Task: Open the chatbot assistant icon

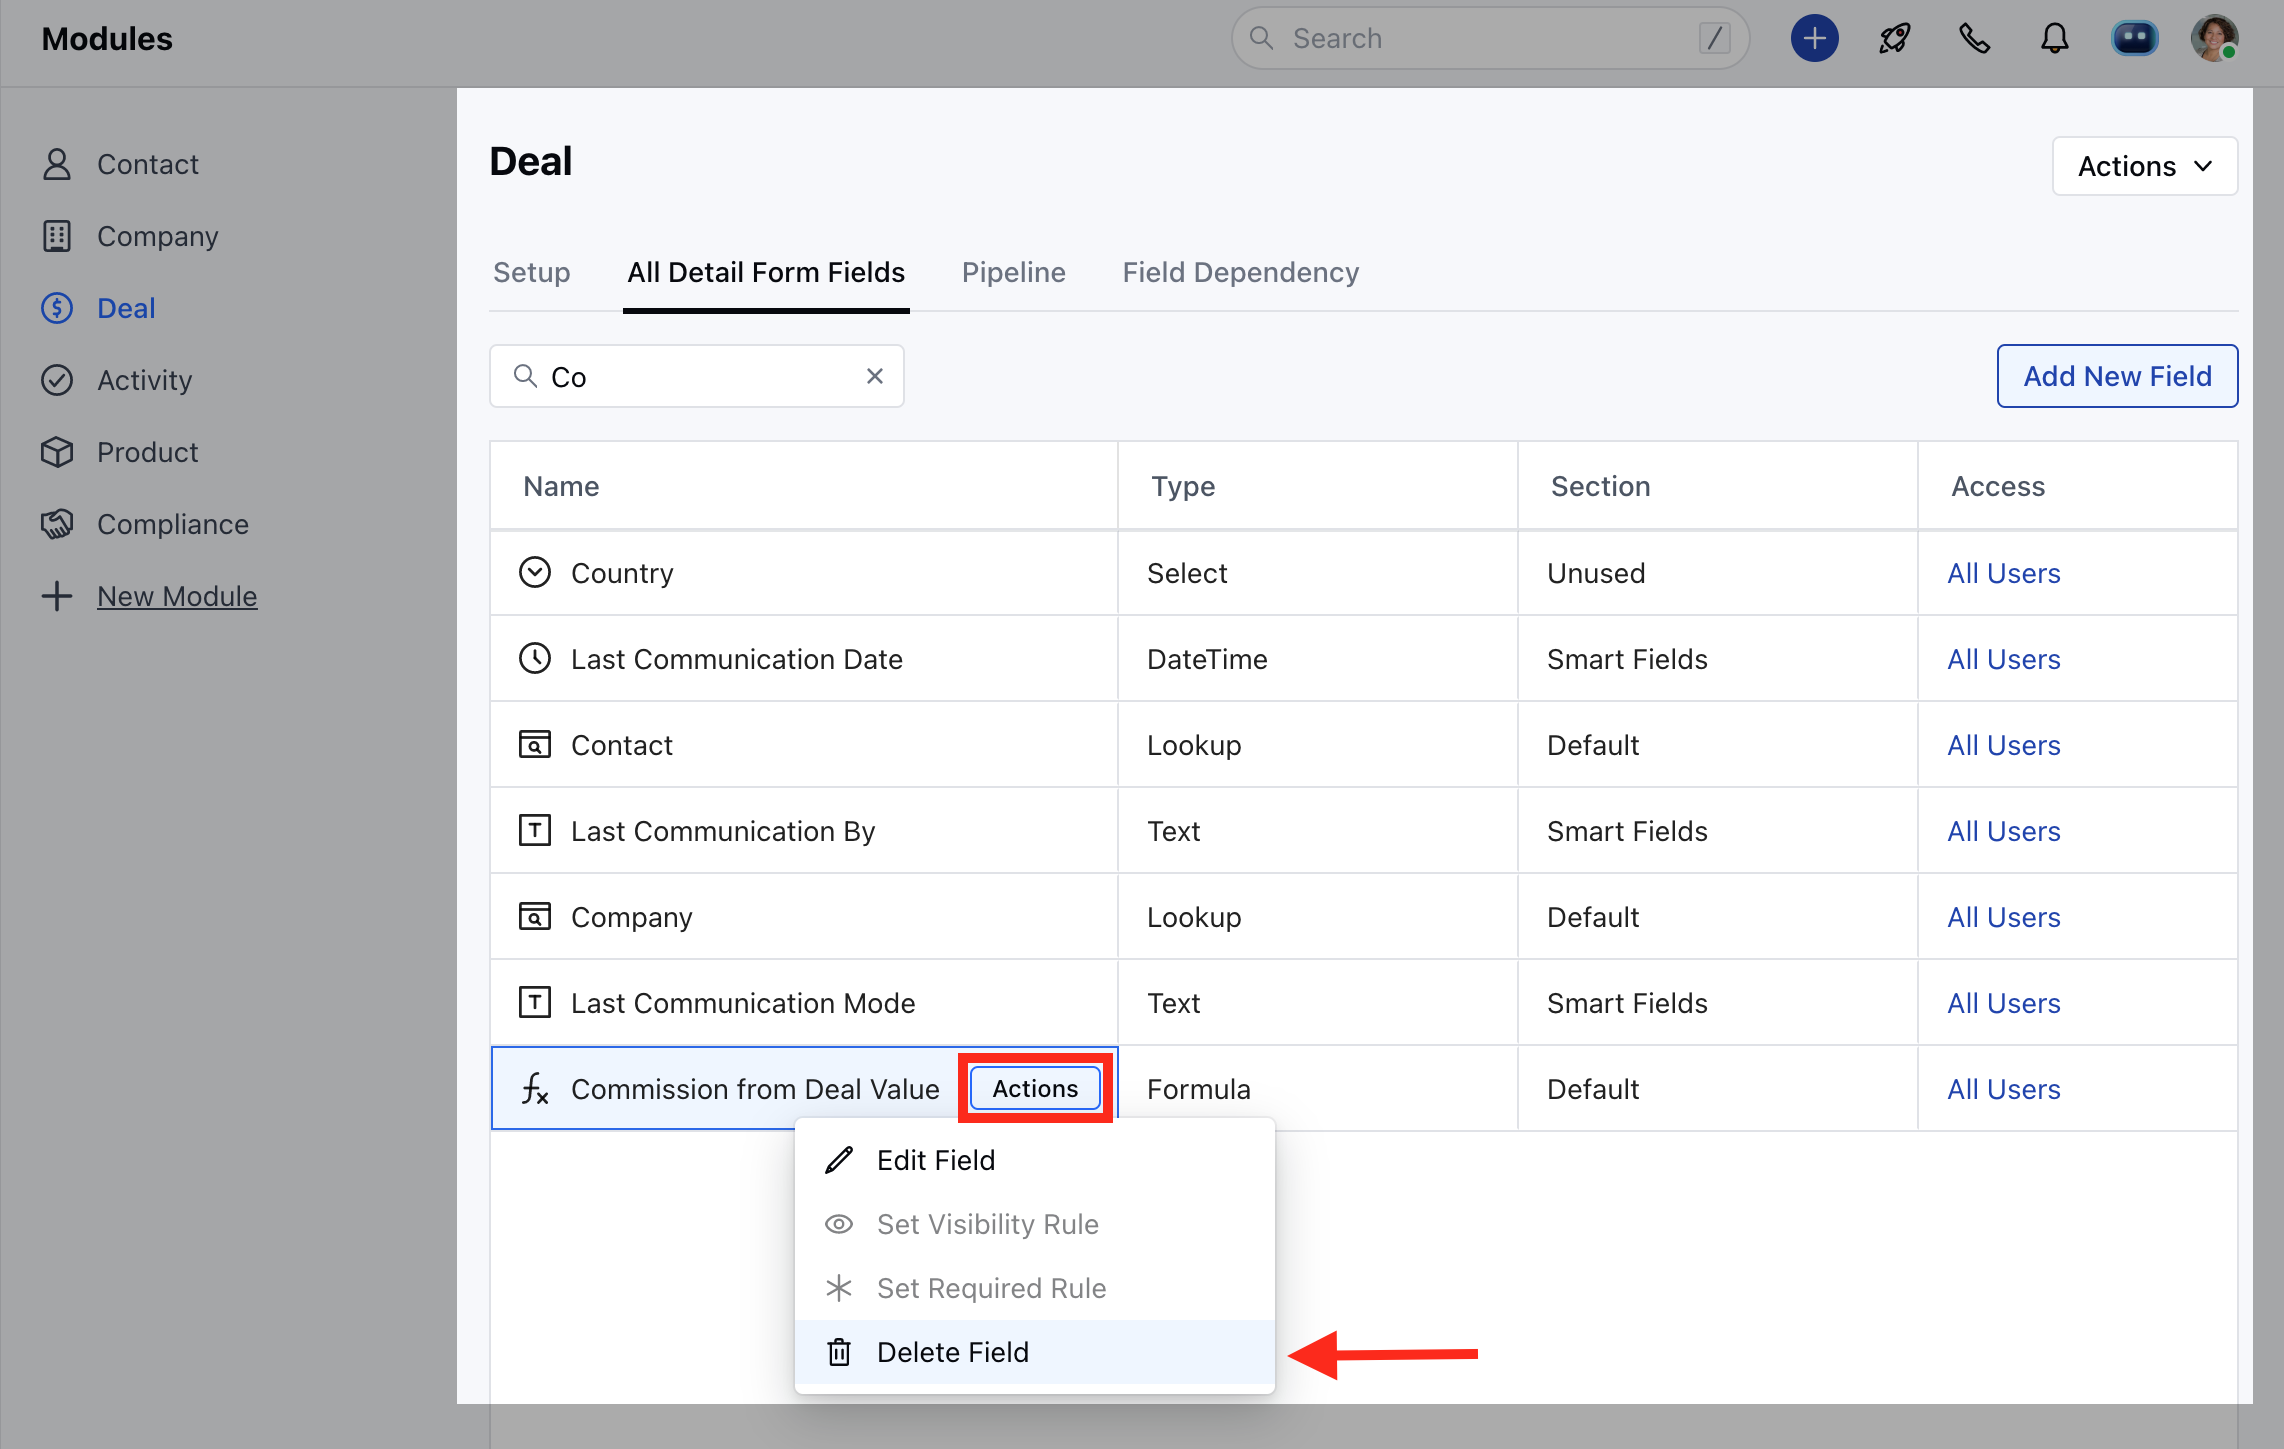Action: [2134, 39]
